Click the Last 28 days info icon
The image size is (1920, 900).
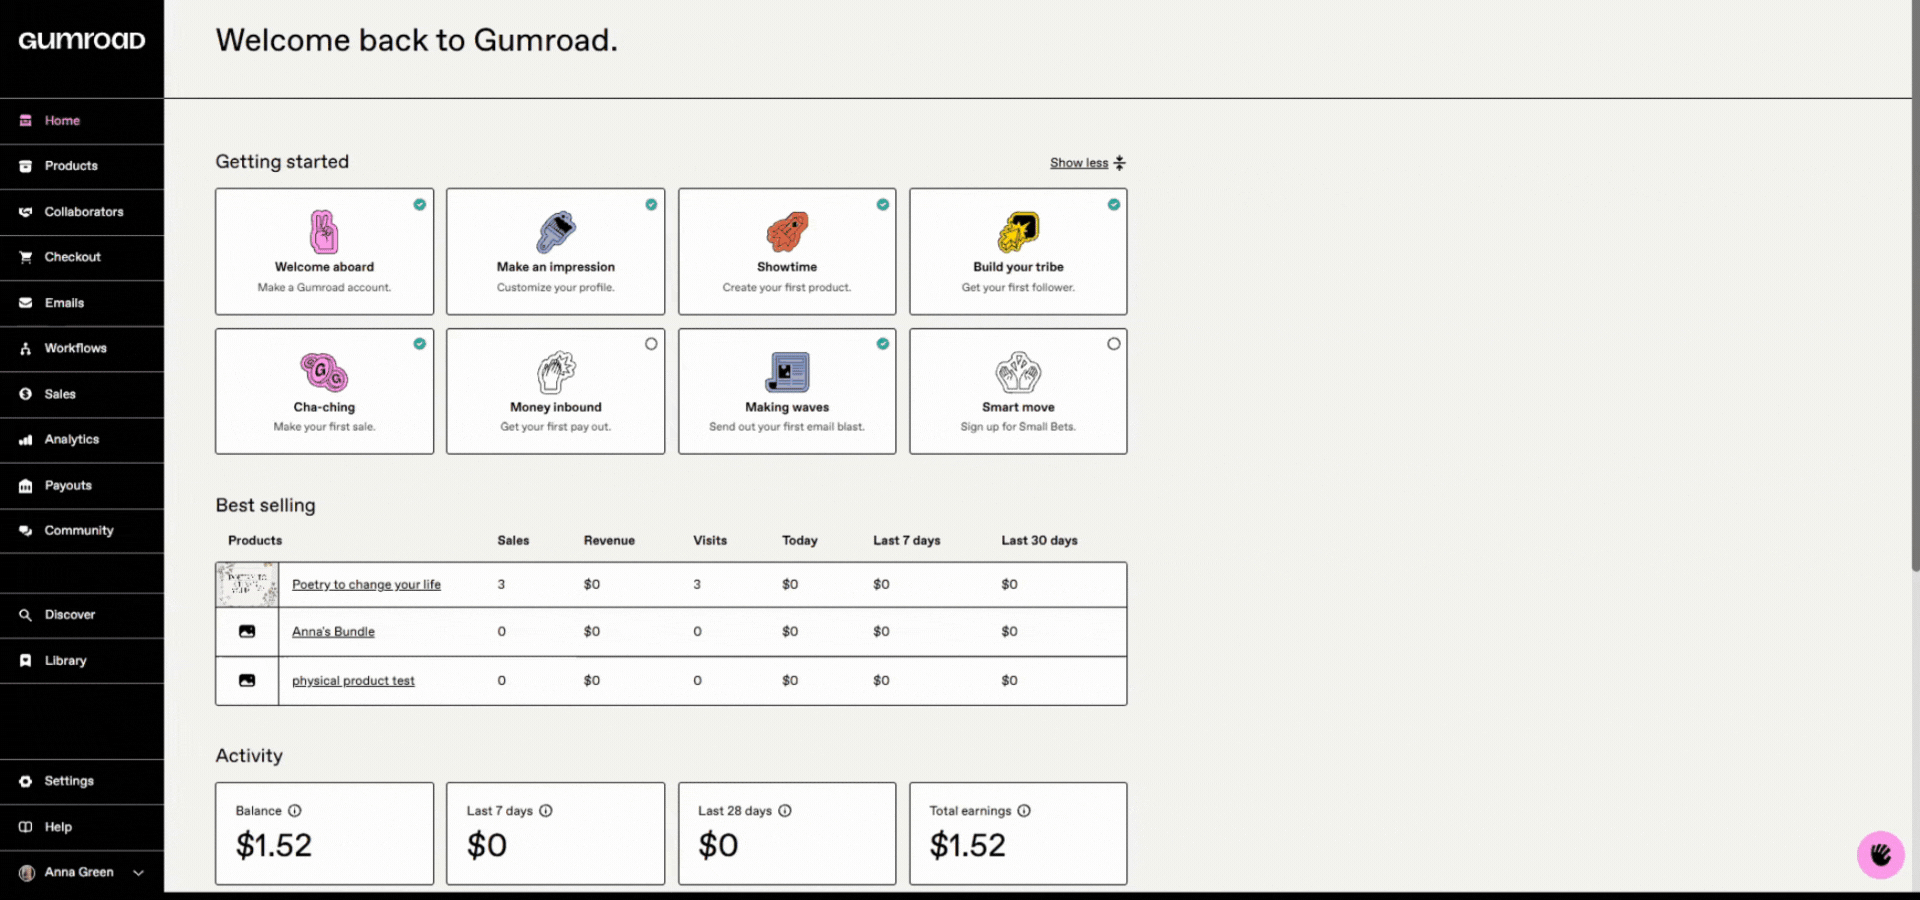785,811
